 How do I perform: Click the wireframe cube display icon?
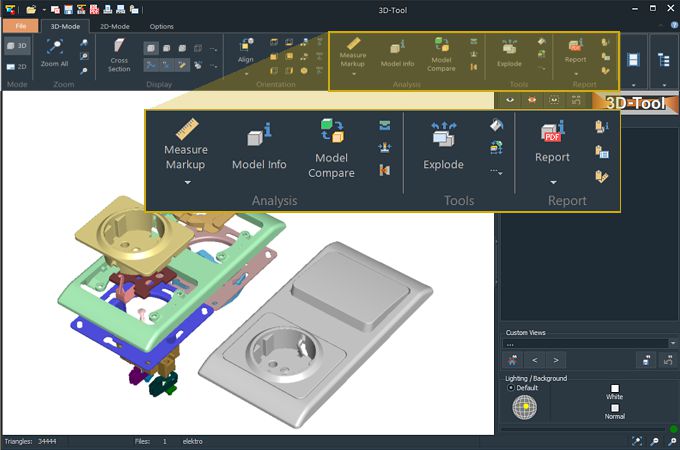point(198,48)
